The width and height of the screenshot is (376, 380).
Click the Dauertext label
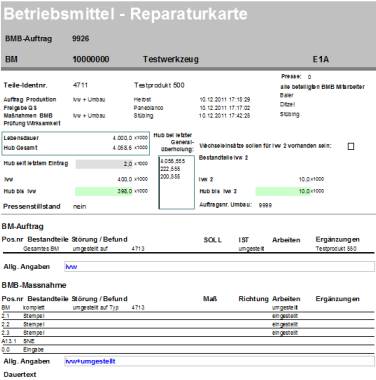20,375
